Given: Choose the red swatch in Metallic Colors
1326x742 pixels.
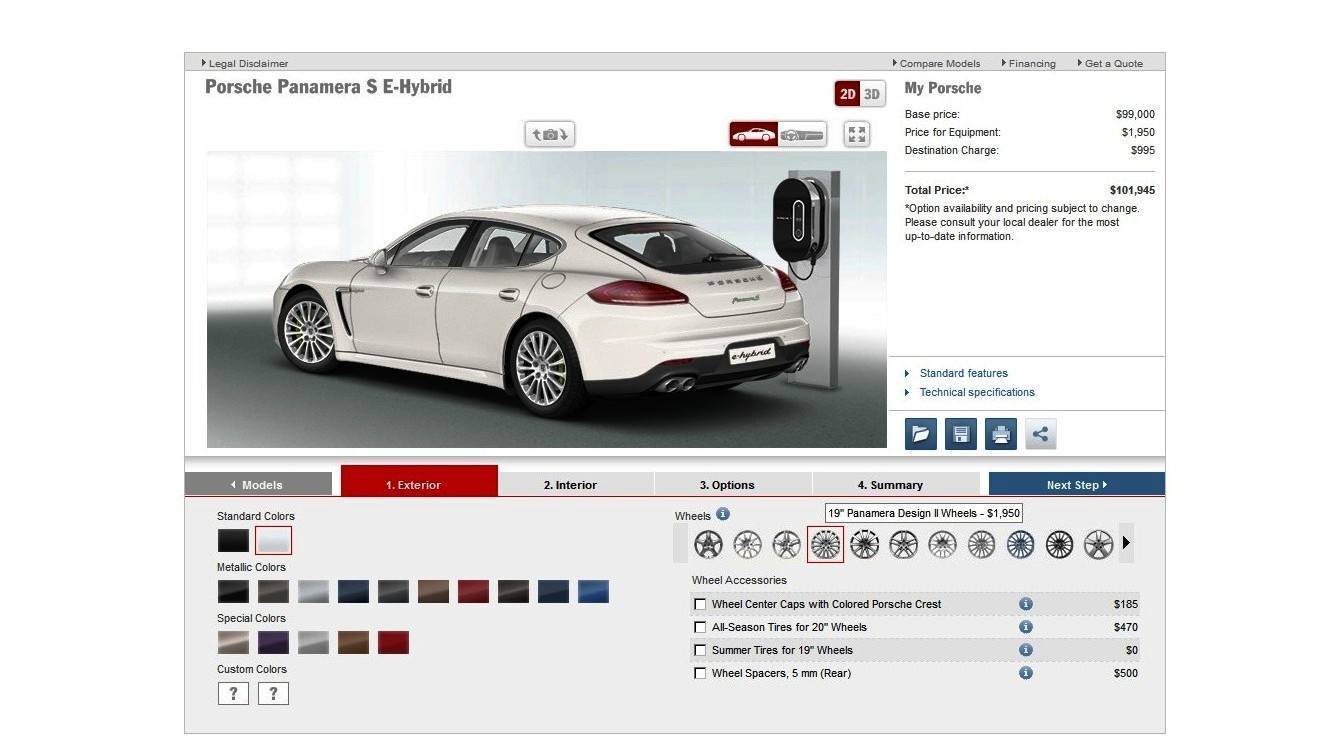Looking at the screenshot, I should (473, 592).
